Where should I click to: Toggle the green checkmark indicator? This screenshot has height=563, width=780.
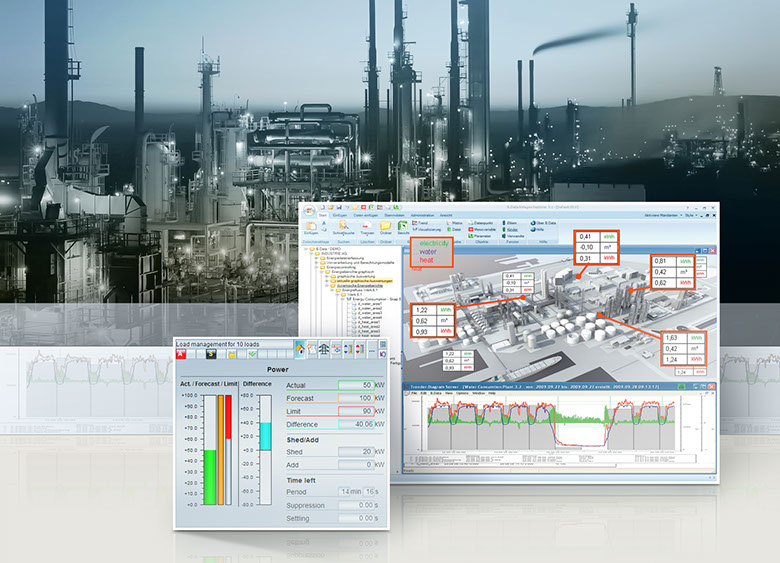tap(252, 353)
